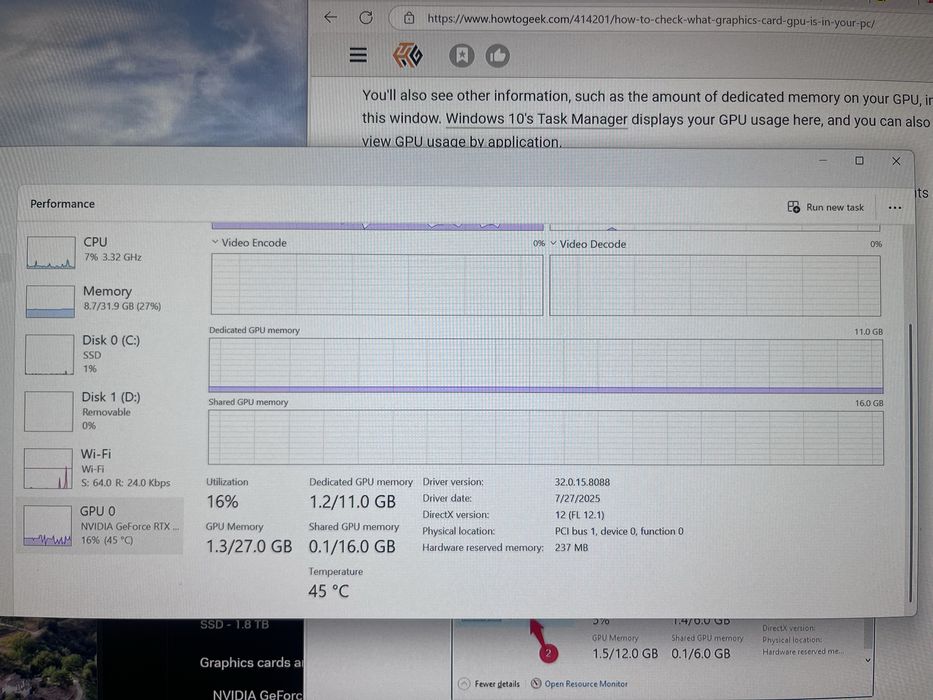Viewport: 933px width, 700px height.
Task: Select Disk 0 (C:) in sidebar
Action: (x=101, y=354)
